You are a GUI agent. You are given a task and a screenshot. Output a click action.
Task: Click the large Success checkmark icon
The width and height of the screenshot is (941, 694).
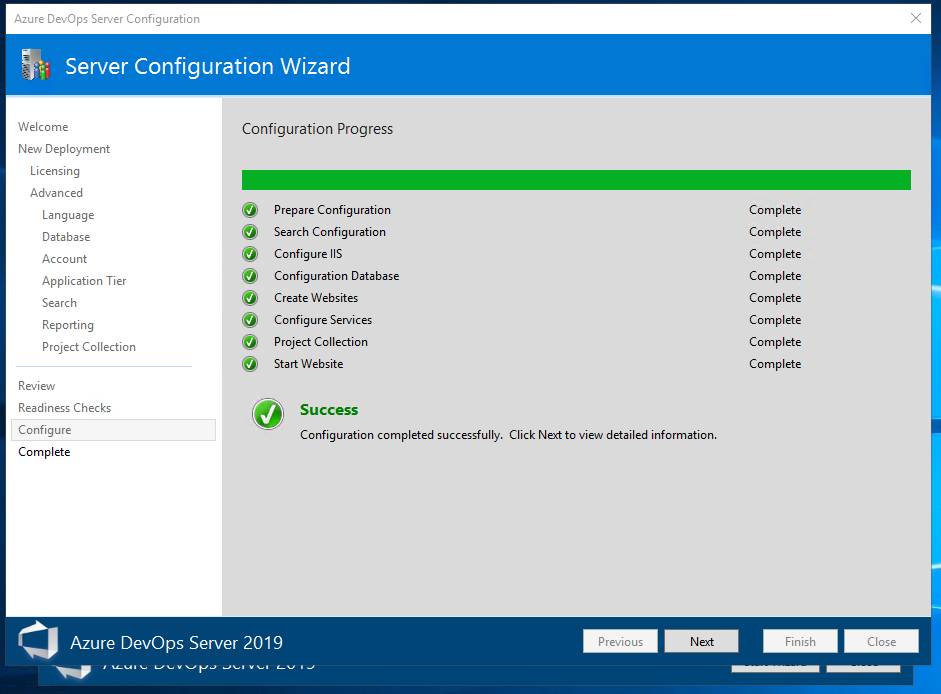[268, 414]
